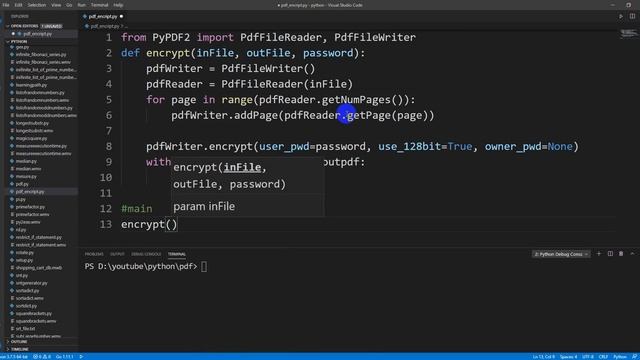Select language mode Python in status bar
The height and width of the screenshot is (360, 640).
point(620,357)
